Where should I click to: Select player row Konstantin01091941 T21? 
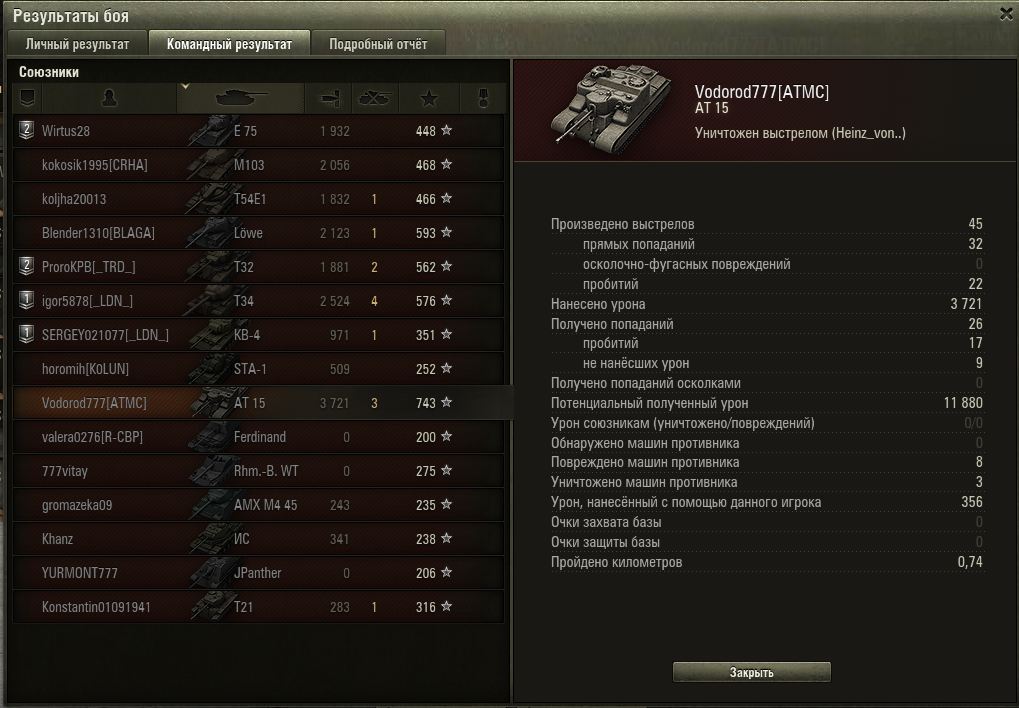pos(259,607)
